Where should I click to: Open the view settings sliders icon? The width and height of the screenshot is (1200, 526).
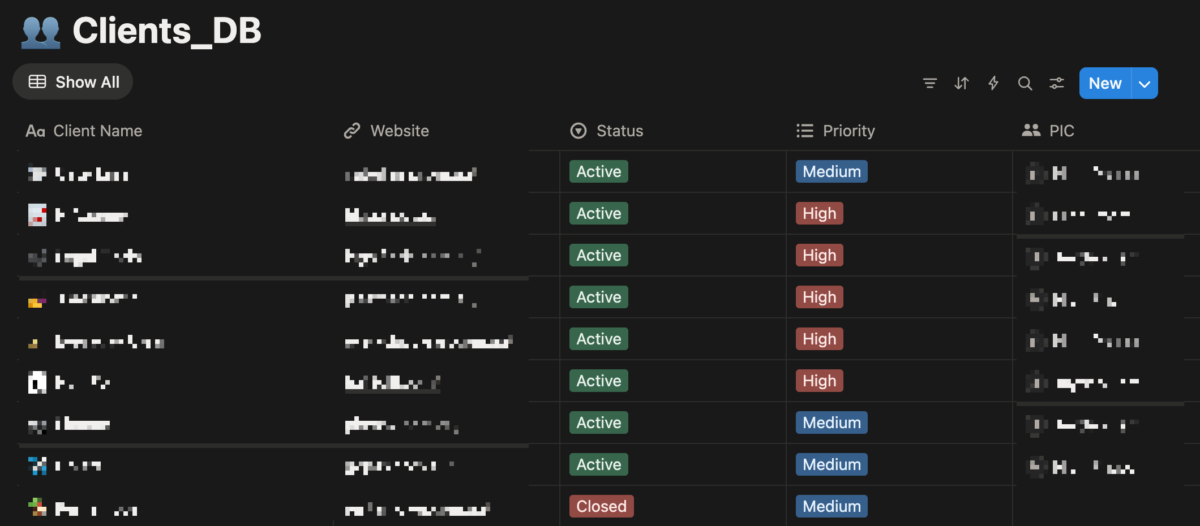tap(1057, 84)
